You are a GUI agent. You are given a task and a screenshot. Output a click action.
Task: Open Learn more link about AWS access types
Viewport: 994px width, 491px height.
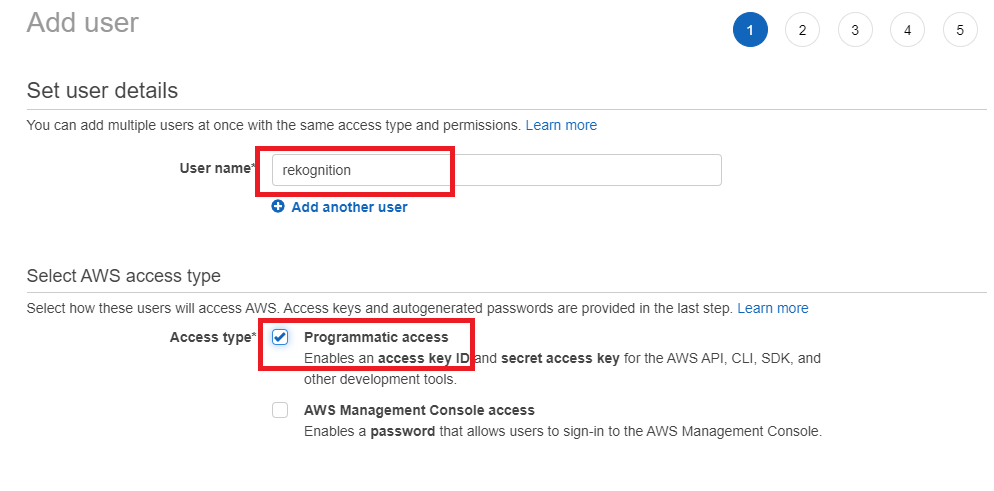point(773,308)
